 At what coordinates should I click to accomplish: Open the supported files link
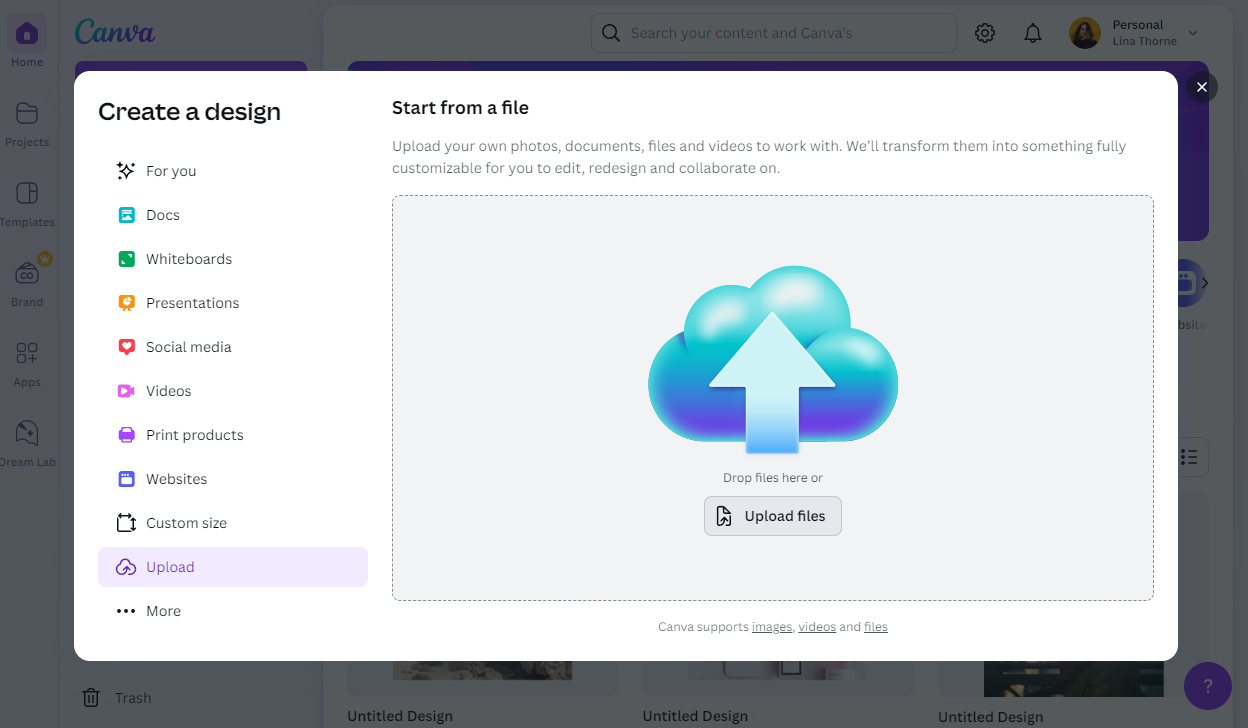point(876,627)
